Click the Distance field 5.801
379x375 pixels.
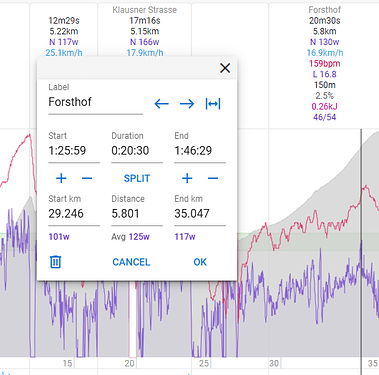[x=137, y=214]
